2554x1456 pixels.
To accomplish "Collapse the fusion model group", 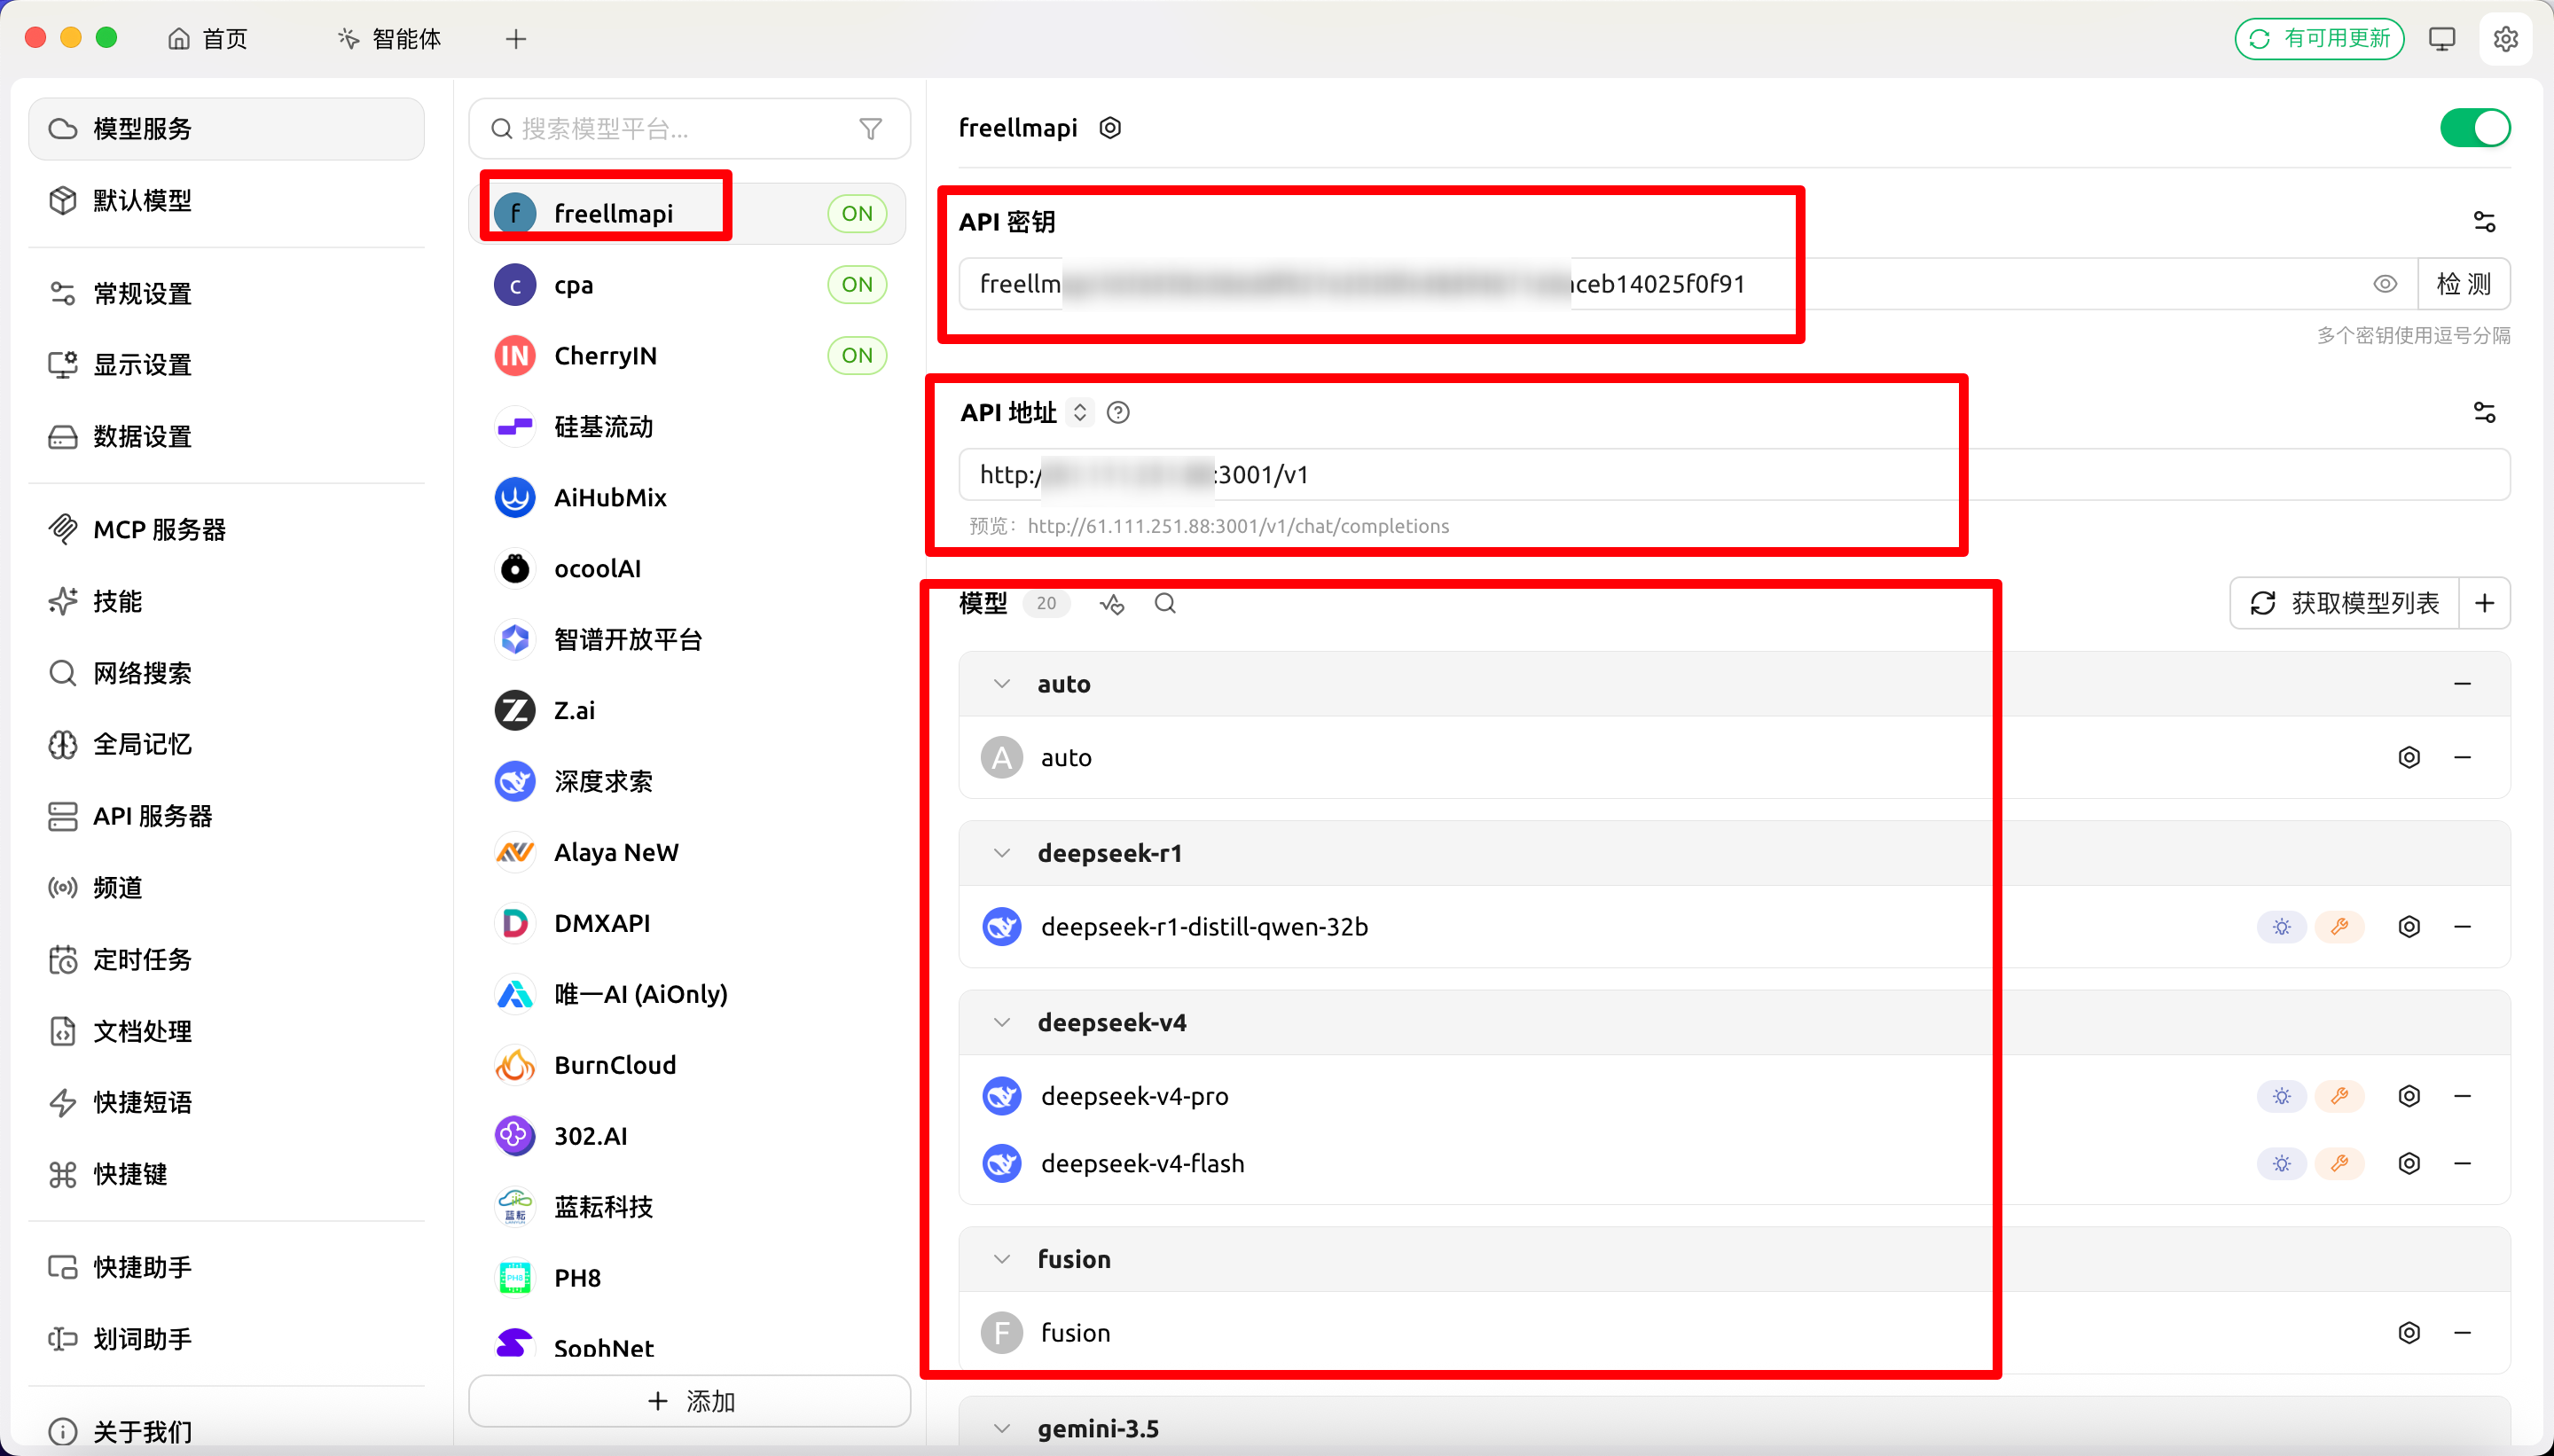I will click(x=1001, y=1259).
